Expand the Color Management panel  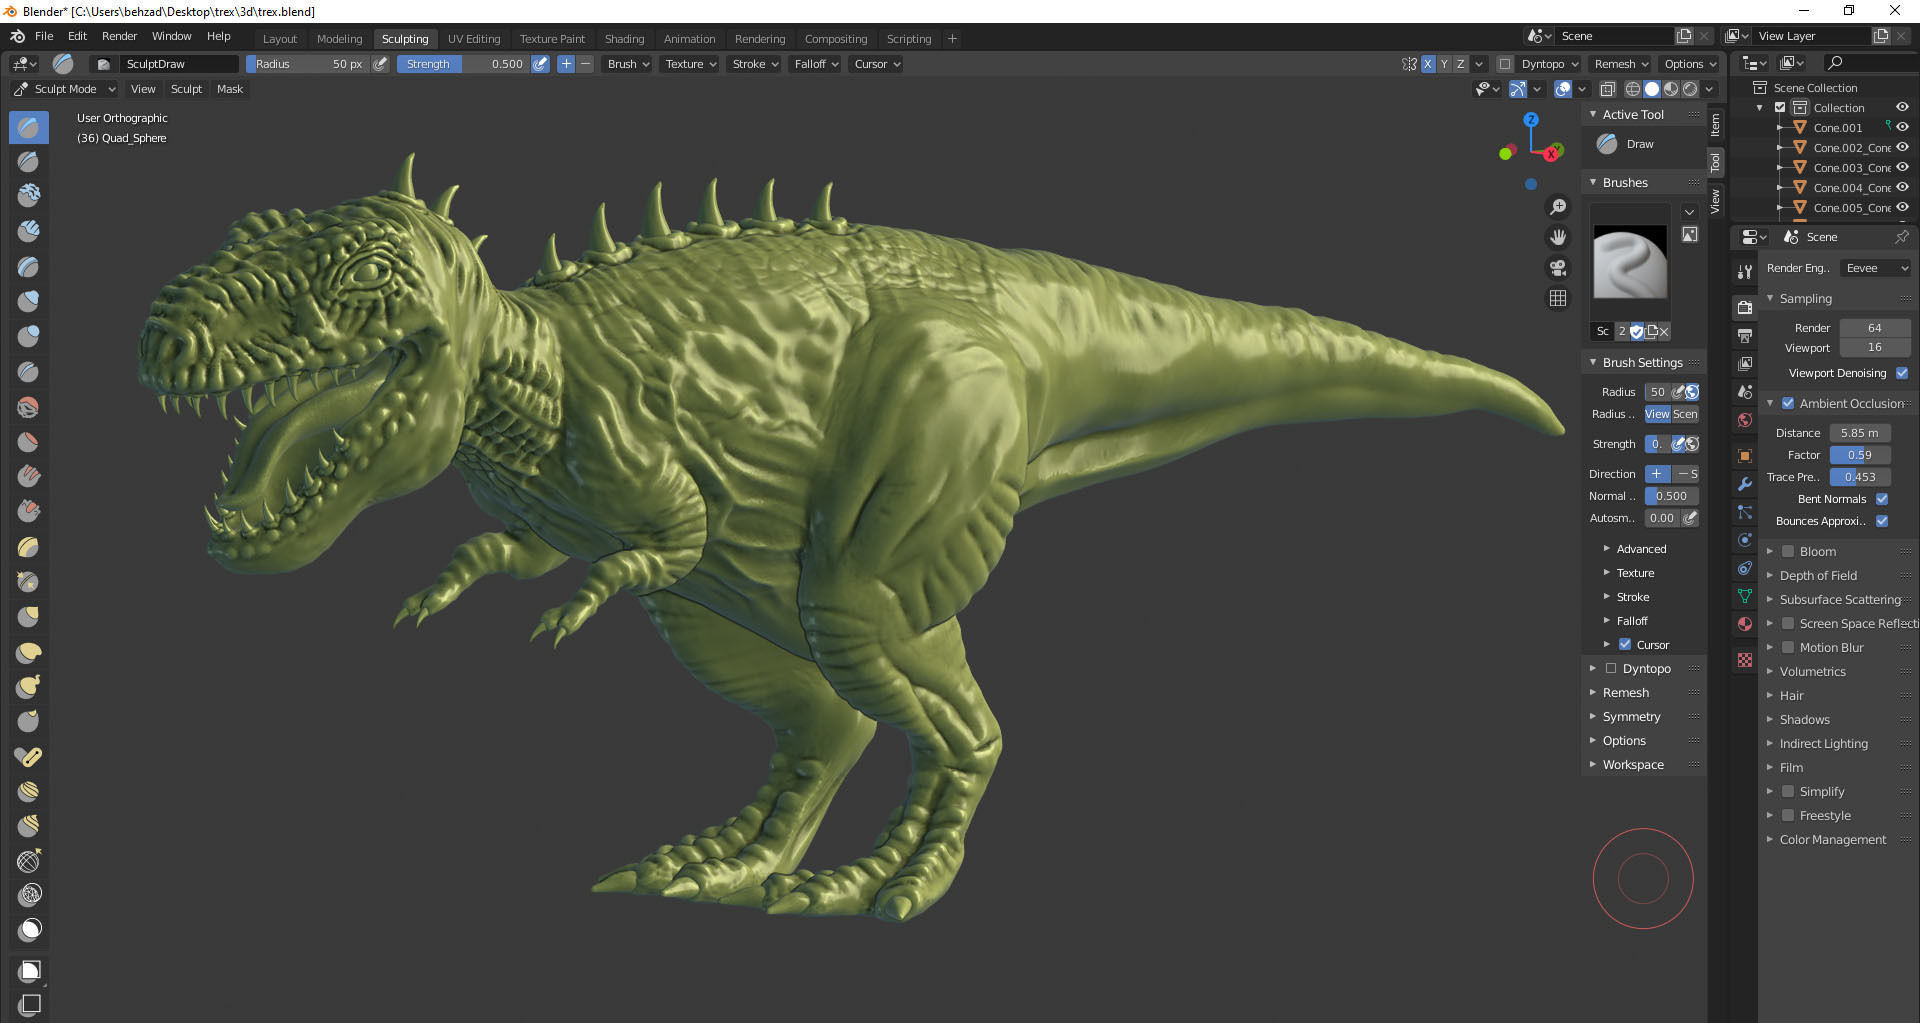1832,840
